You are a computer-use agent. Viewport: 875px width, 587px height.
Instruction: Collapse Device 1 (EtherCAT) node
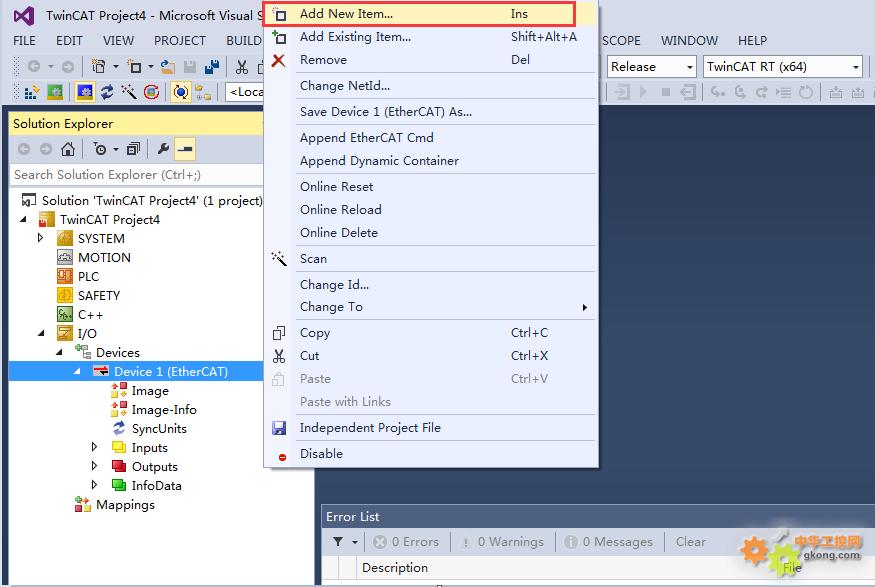(x=77, y=371)
